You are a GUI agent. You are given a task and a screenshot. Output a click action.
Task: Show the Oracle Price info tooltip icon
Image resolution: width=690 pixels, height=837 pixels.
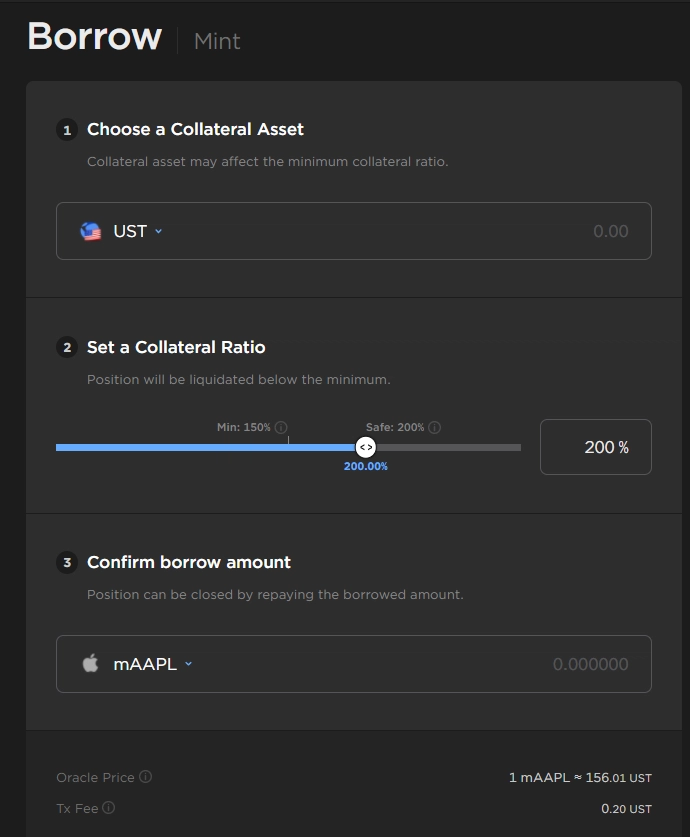146,777
